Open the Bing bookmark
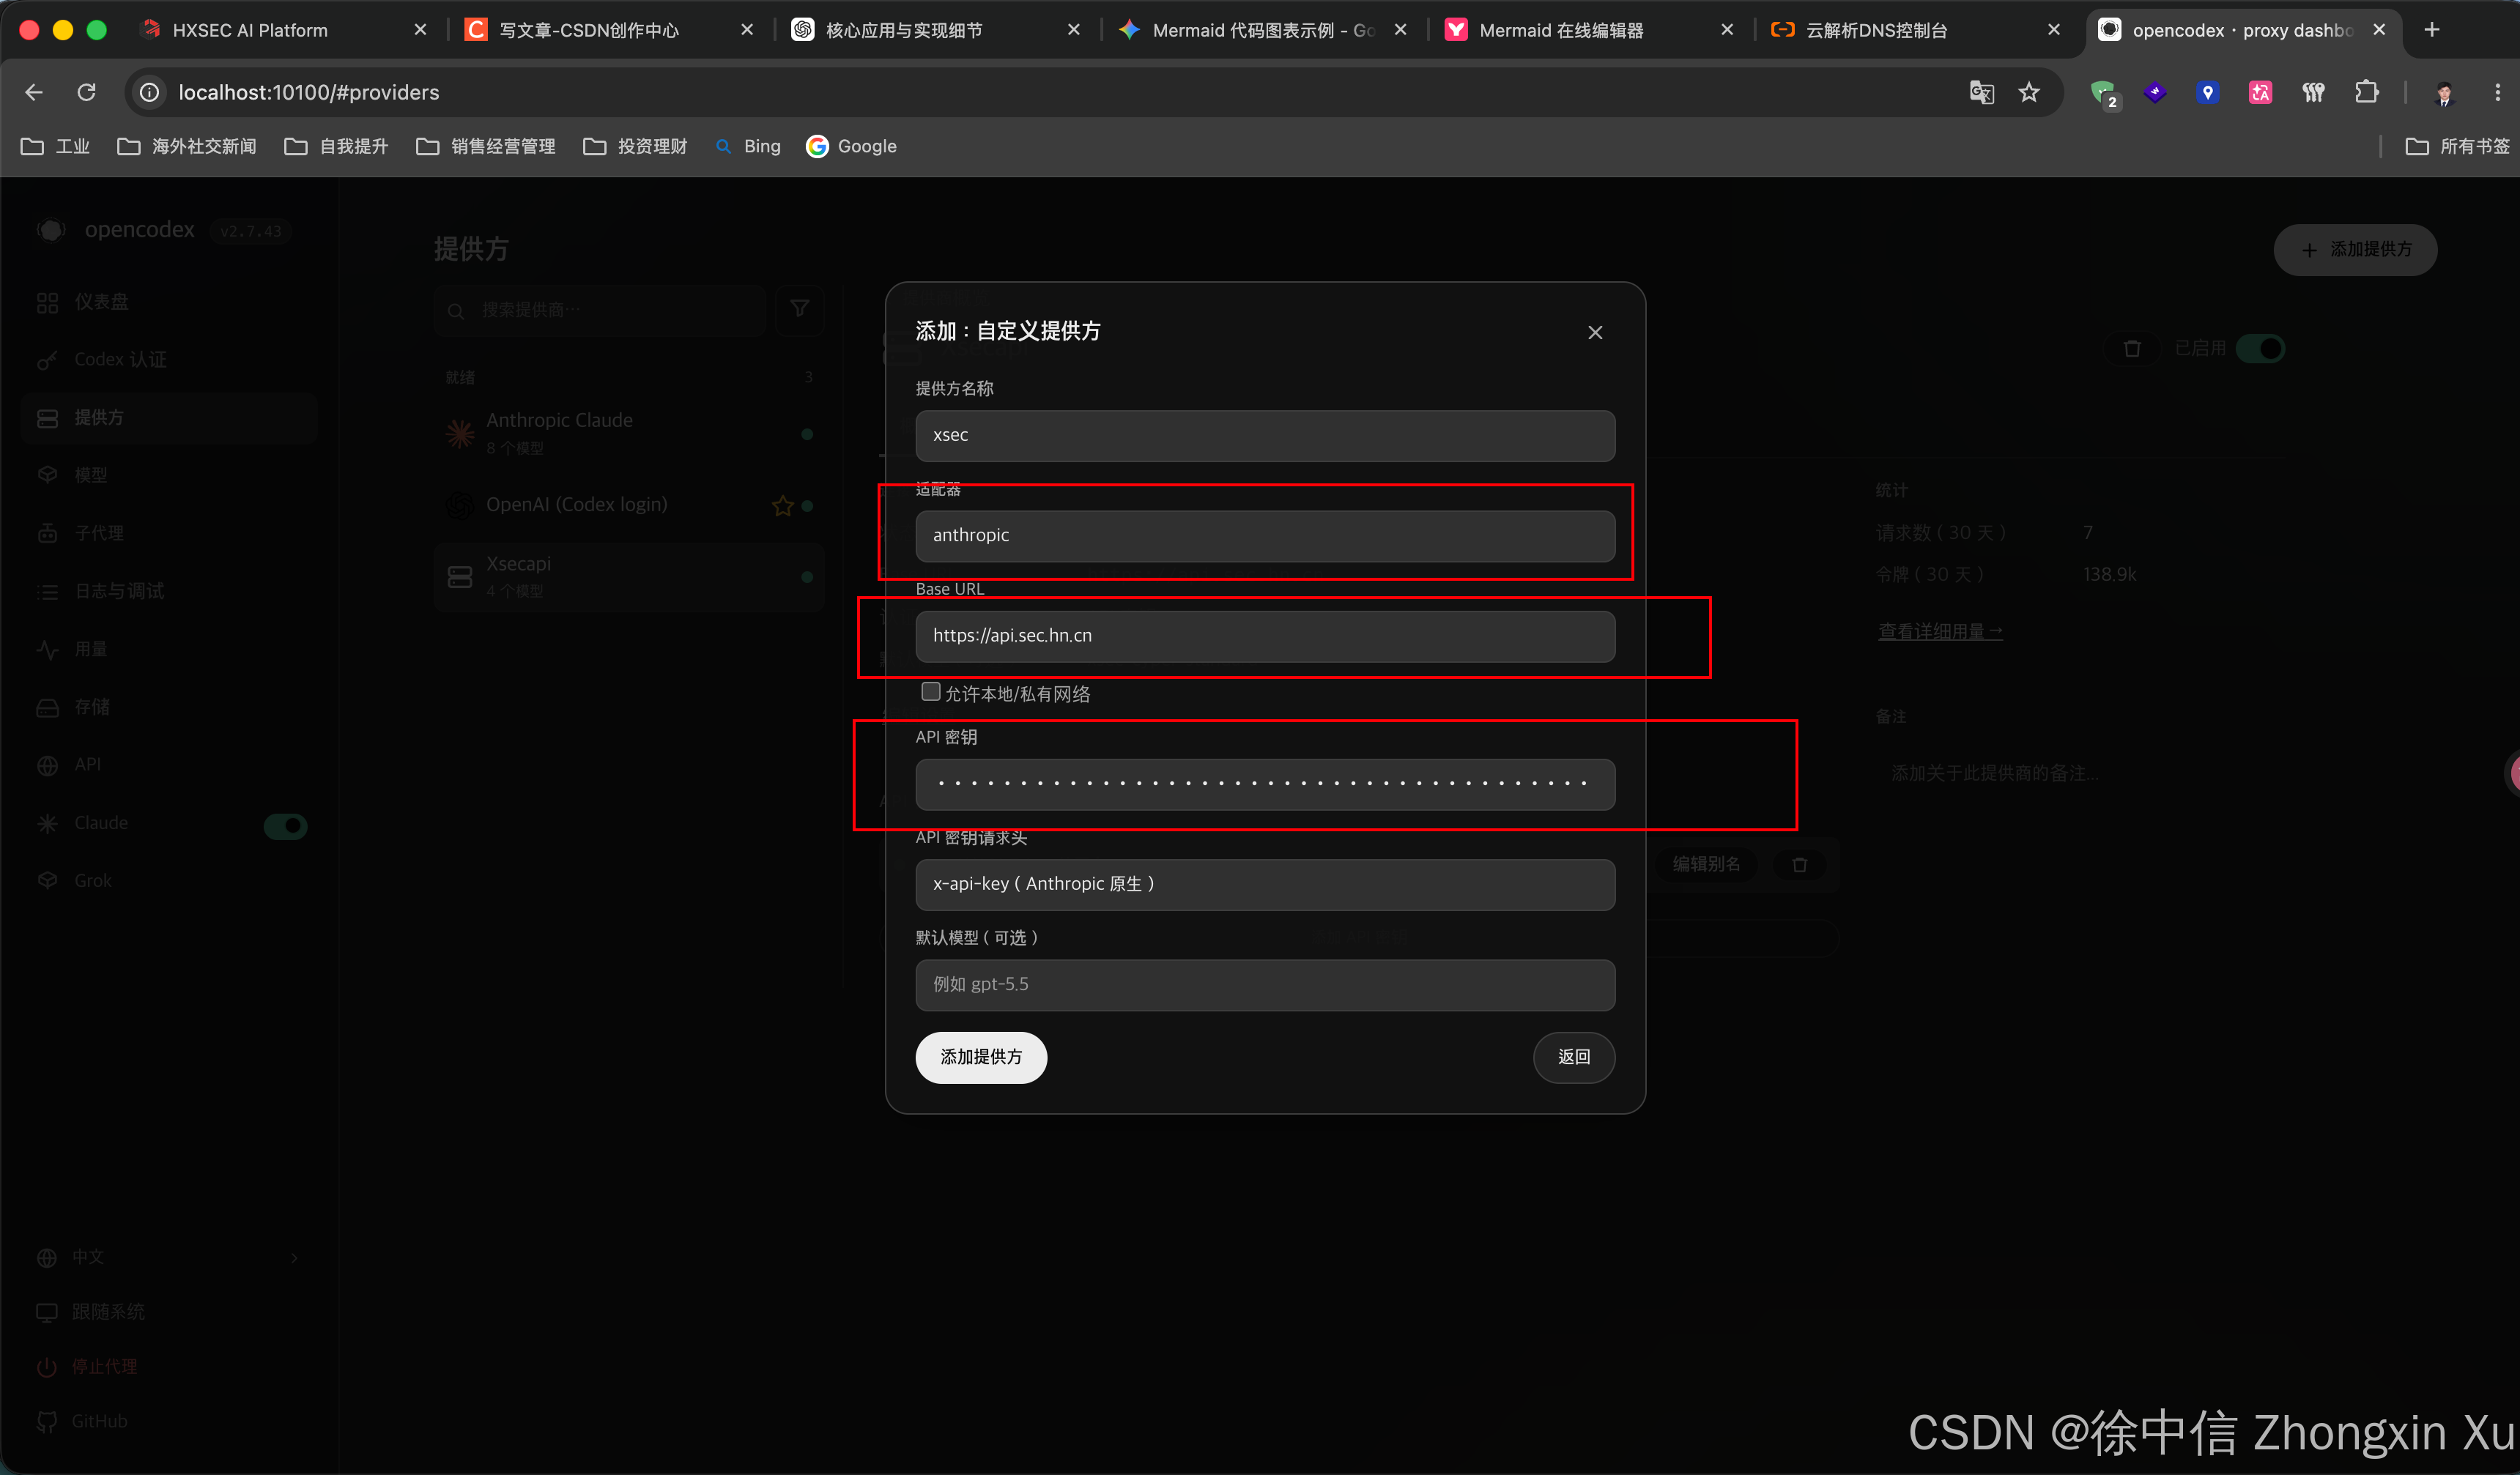The width and height of the screenshot is (2520, 1475). point(748,146)
